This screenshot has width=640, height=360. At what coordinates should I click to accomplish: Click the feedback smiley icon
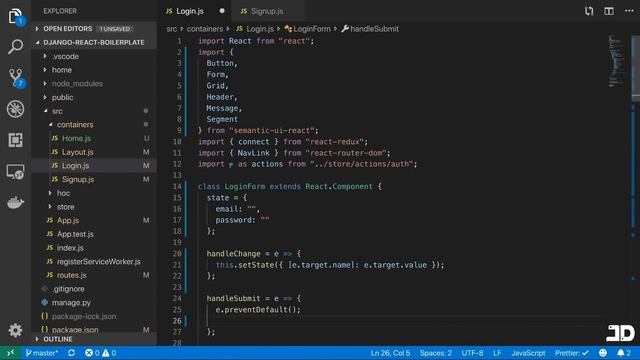(x=602, y=353)
